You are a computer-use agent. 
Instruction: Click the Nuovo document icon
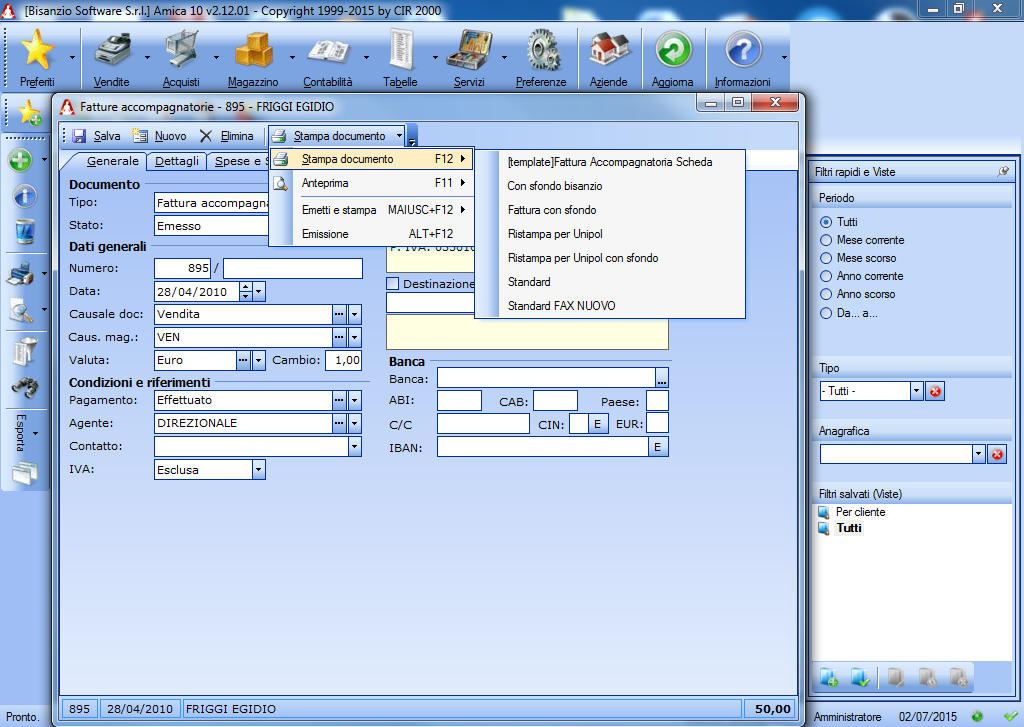pyautogui.click(x=140, y=136)
